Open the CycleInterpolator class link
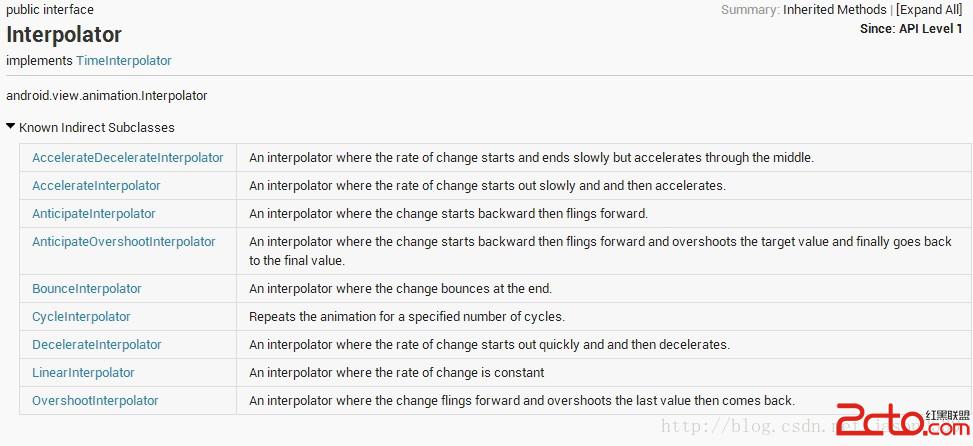This screenshot has height=446, width=973. pyautogui.click(x=81, y=317)
